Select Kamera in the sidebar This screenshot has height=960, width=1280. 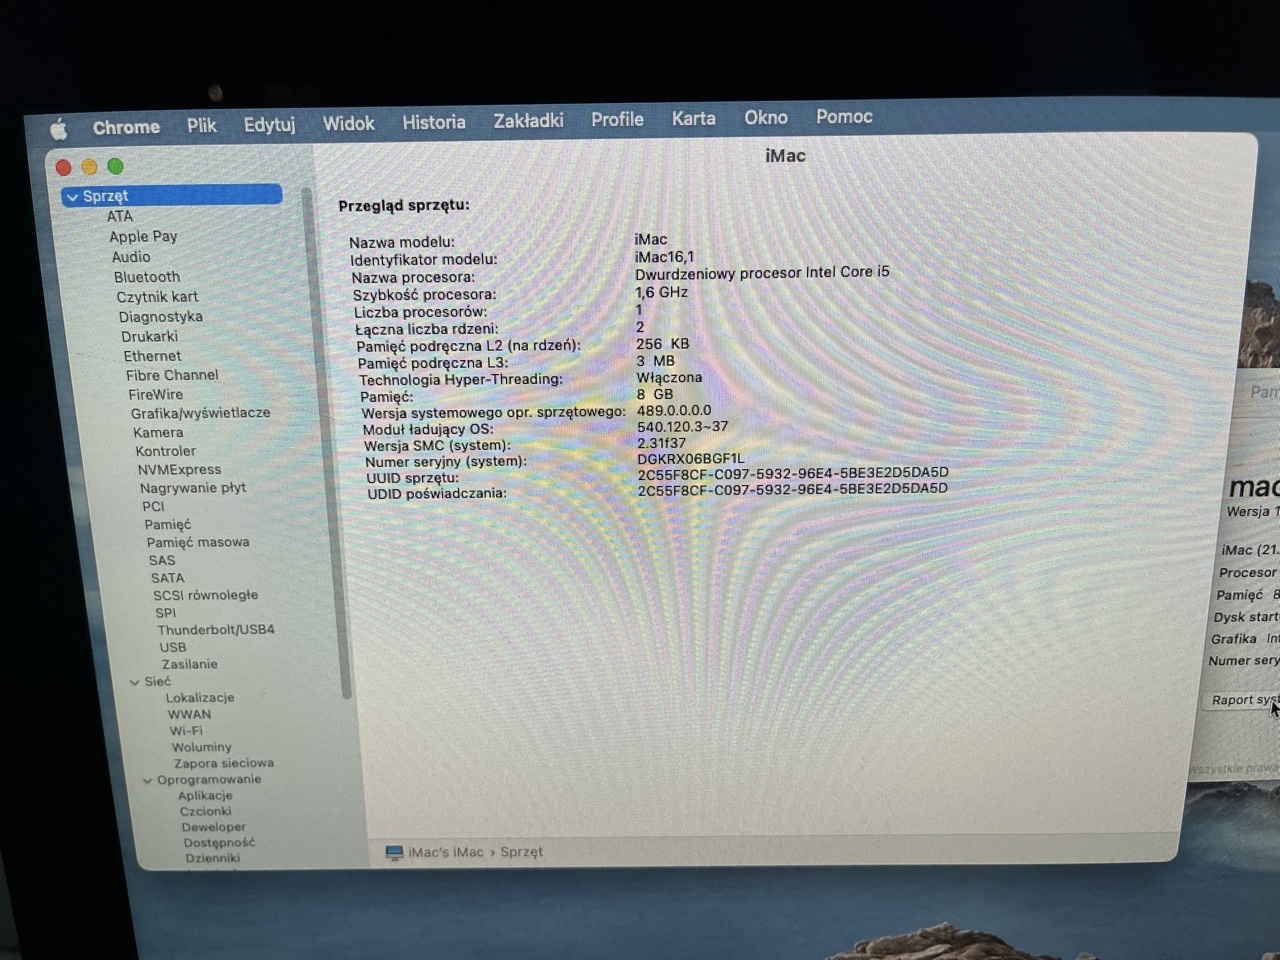click(x=158, y=433)
